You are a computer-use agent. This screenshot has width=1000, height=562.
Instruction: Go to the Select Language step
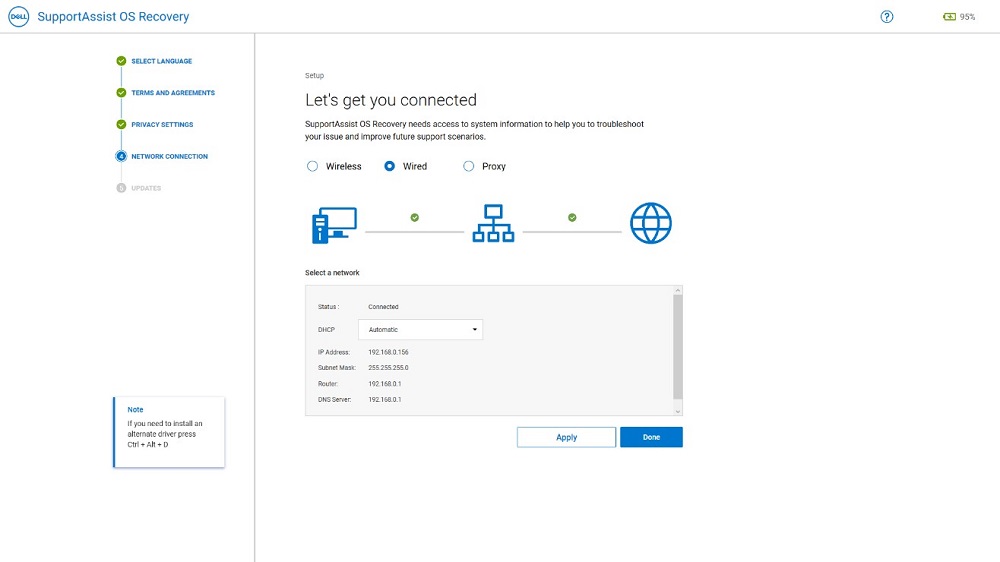tap(161, 61)
